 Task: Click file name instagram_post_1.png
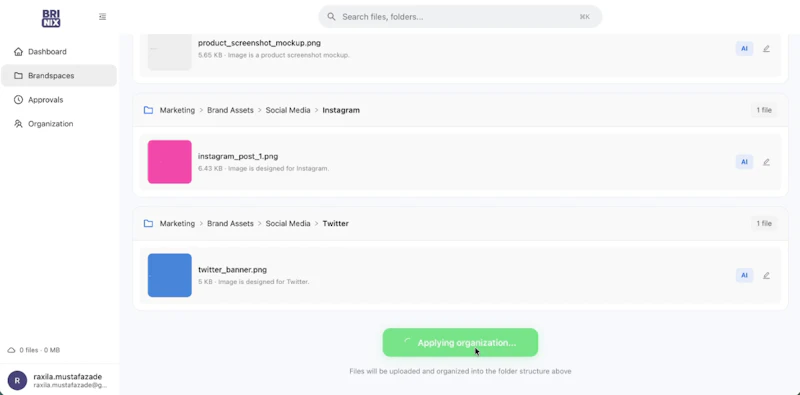pos(238,156)
